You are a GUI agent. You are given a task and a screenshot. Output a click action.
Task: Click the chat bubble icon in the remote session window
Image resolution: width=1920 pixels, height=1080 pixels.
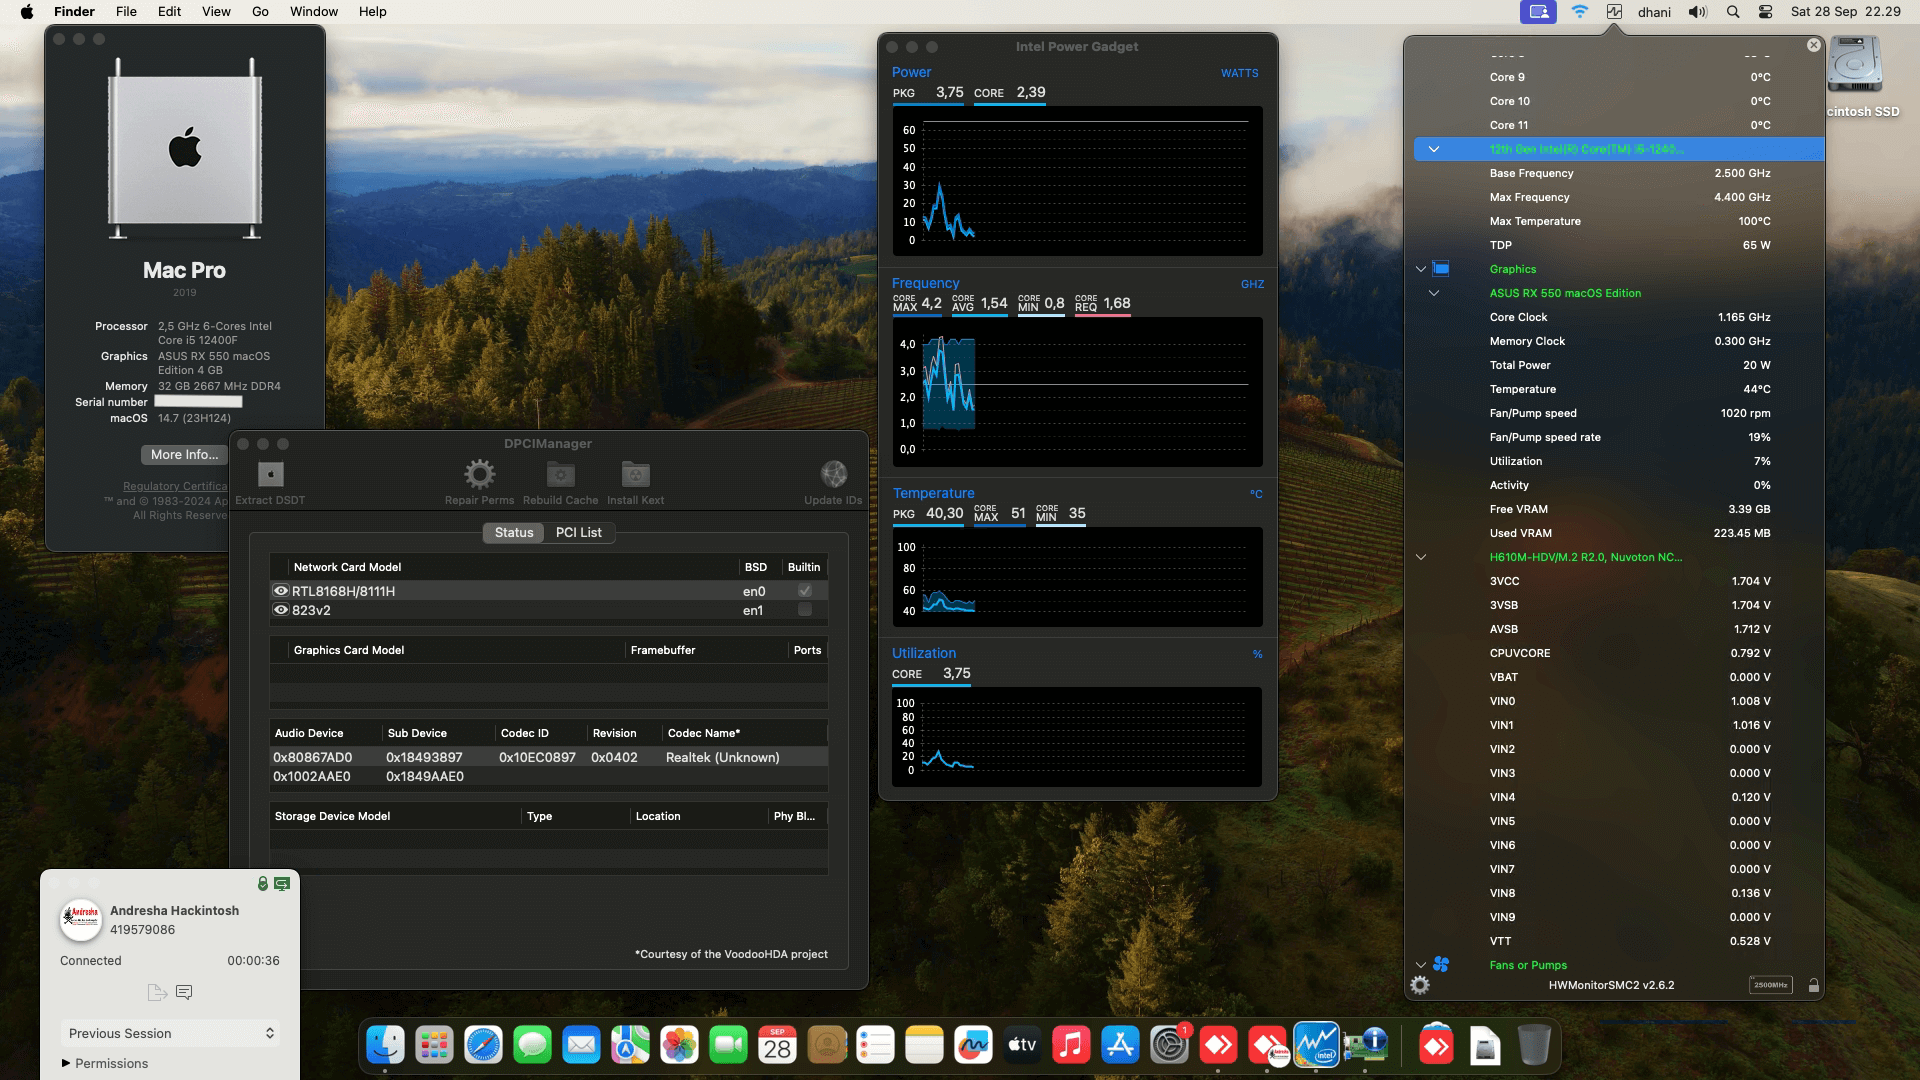tap(184, 992)
